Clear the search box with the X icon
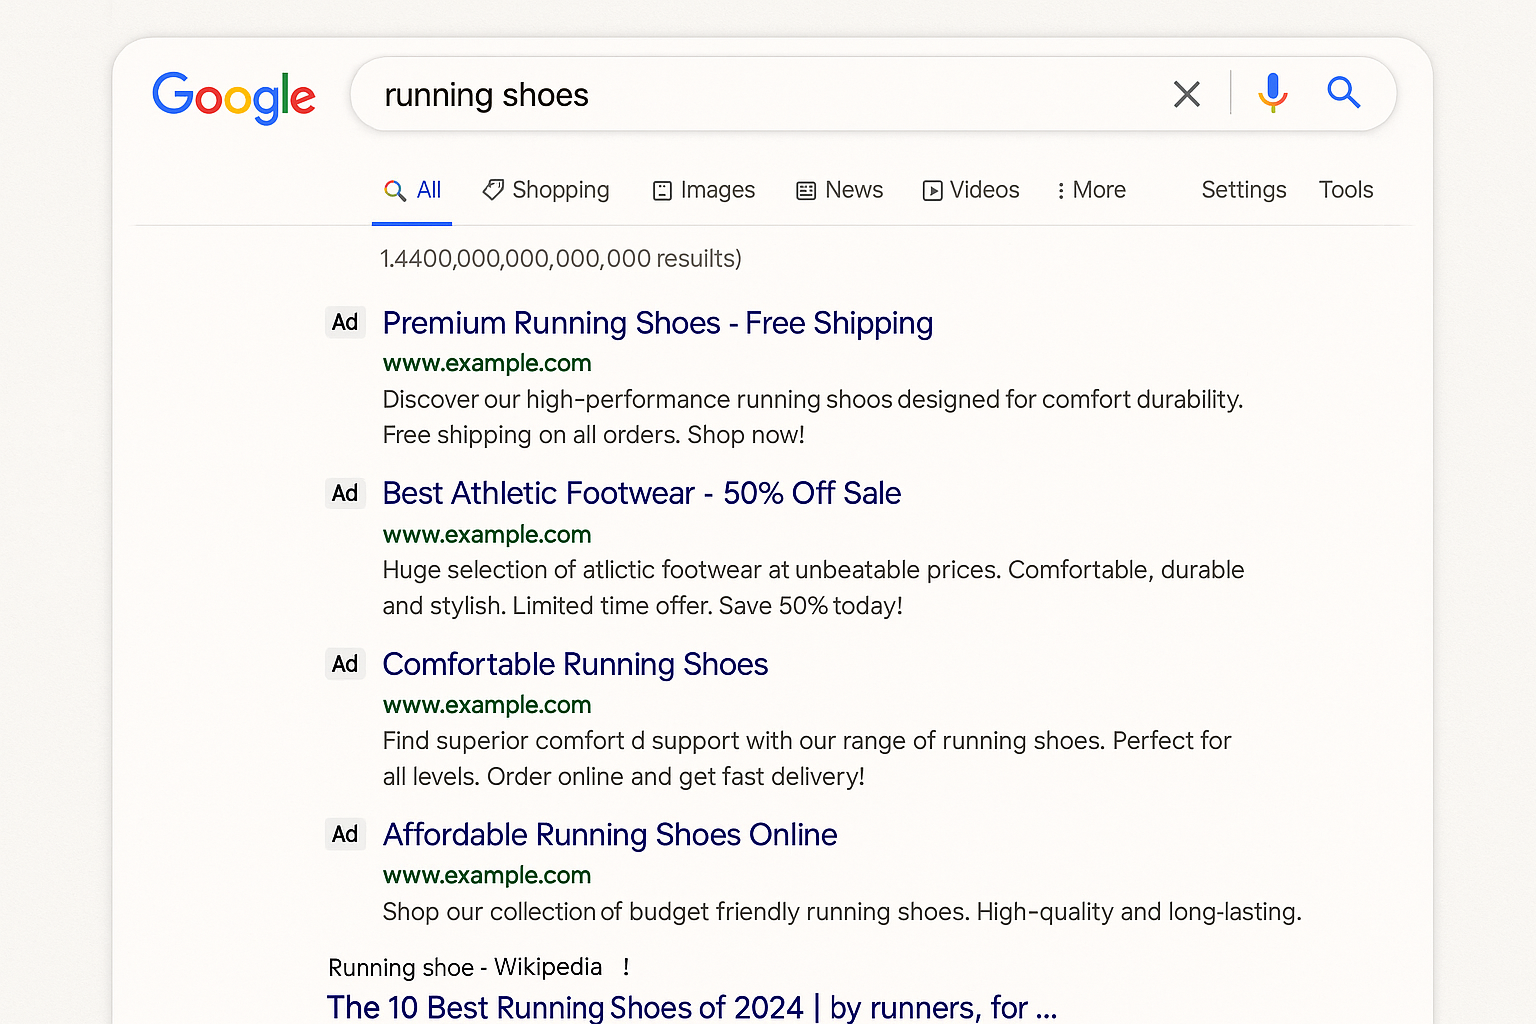1536x1024 pixels. (x=1186, y=94)
